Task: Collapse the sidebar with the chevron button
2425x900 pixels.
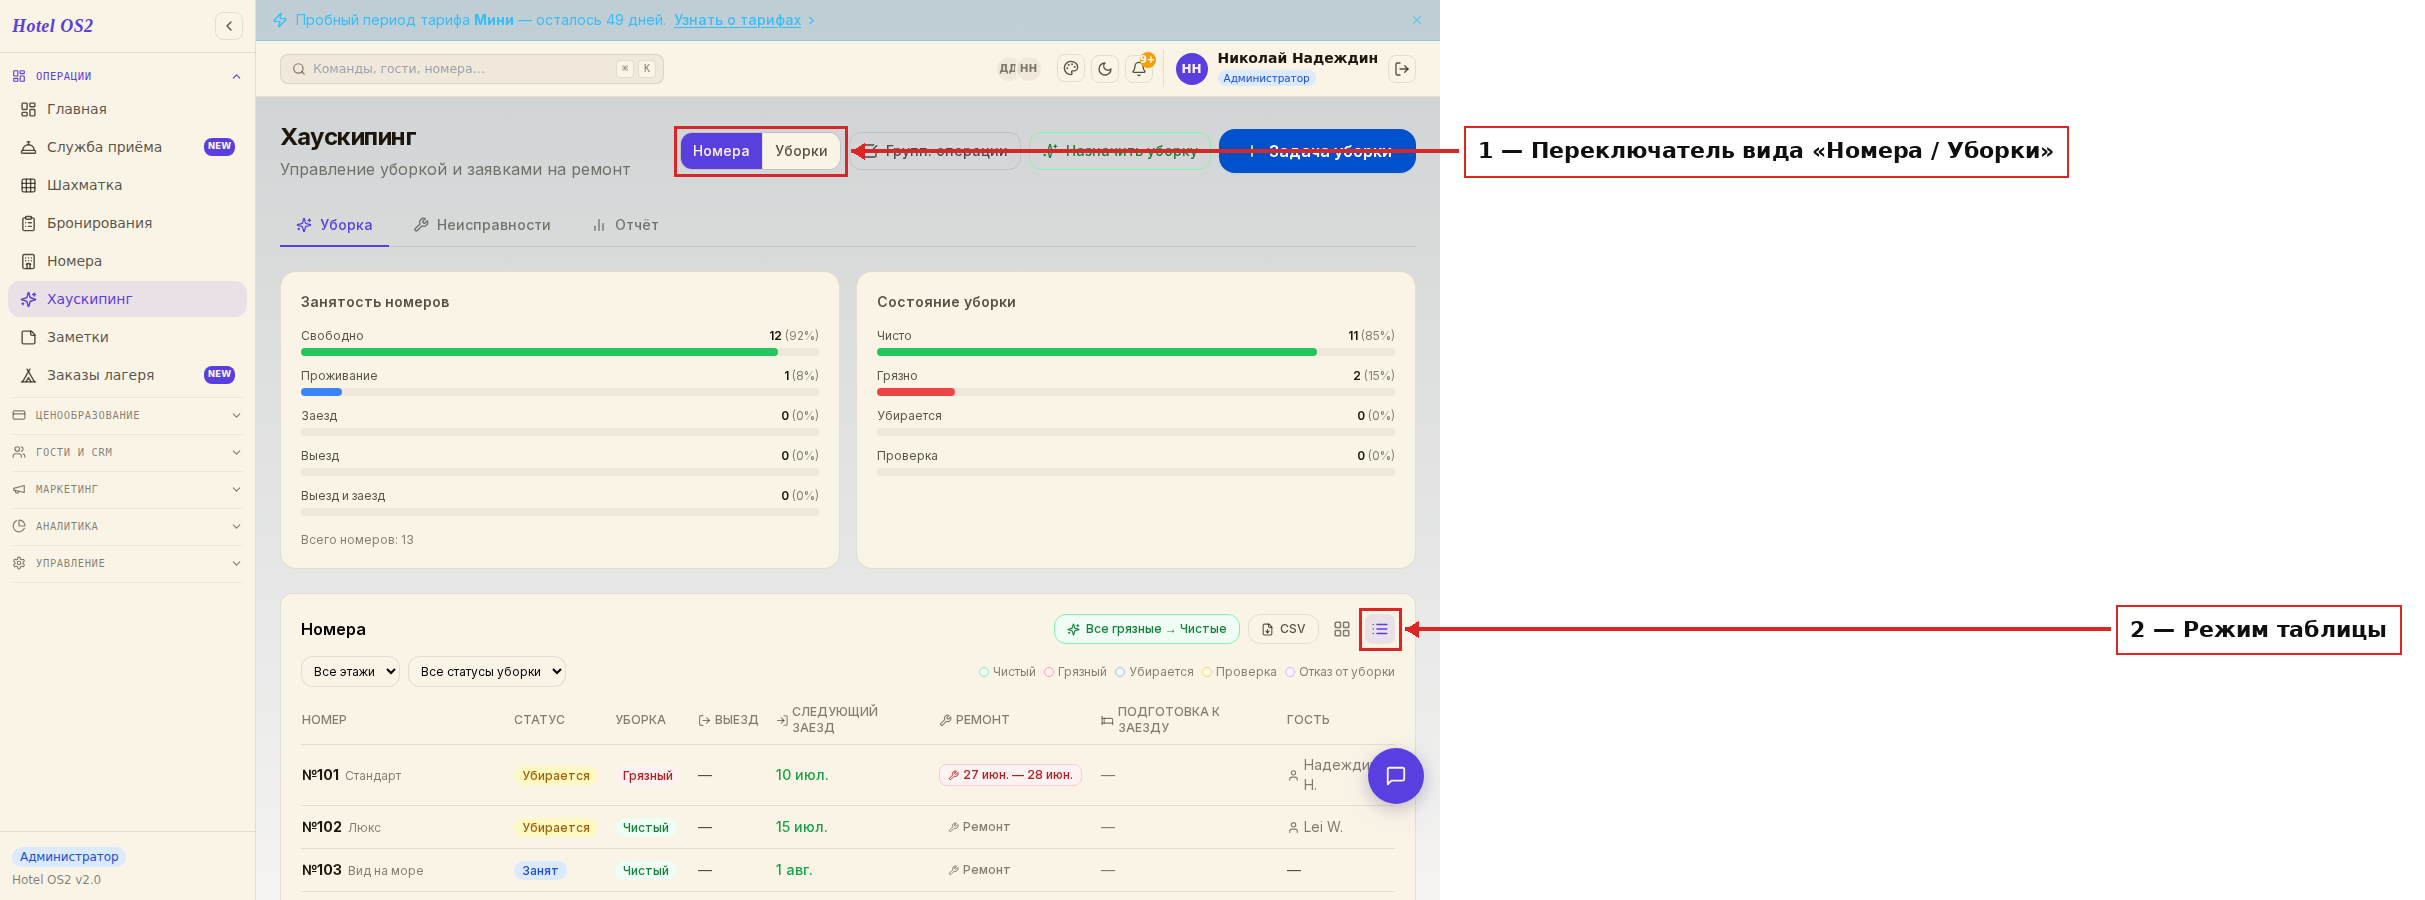Action: point(229,26)
